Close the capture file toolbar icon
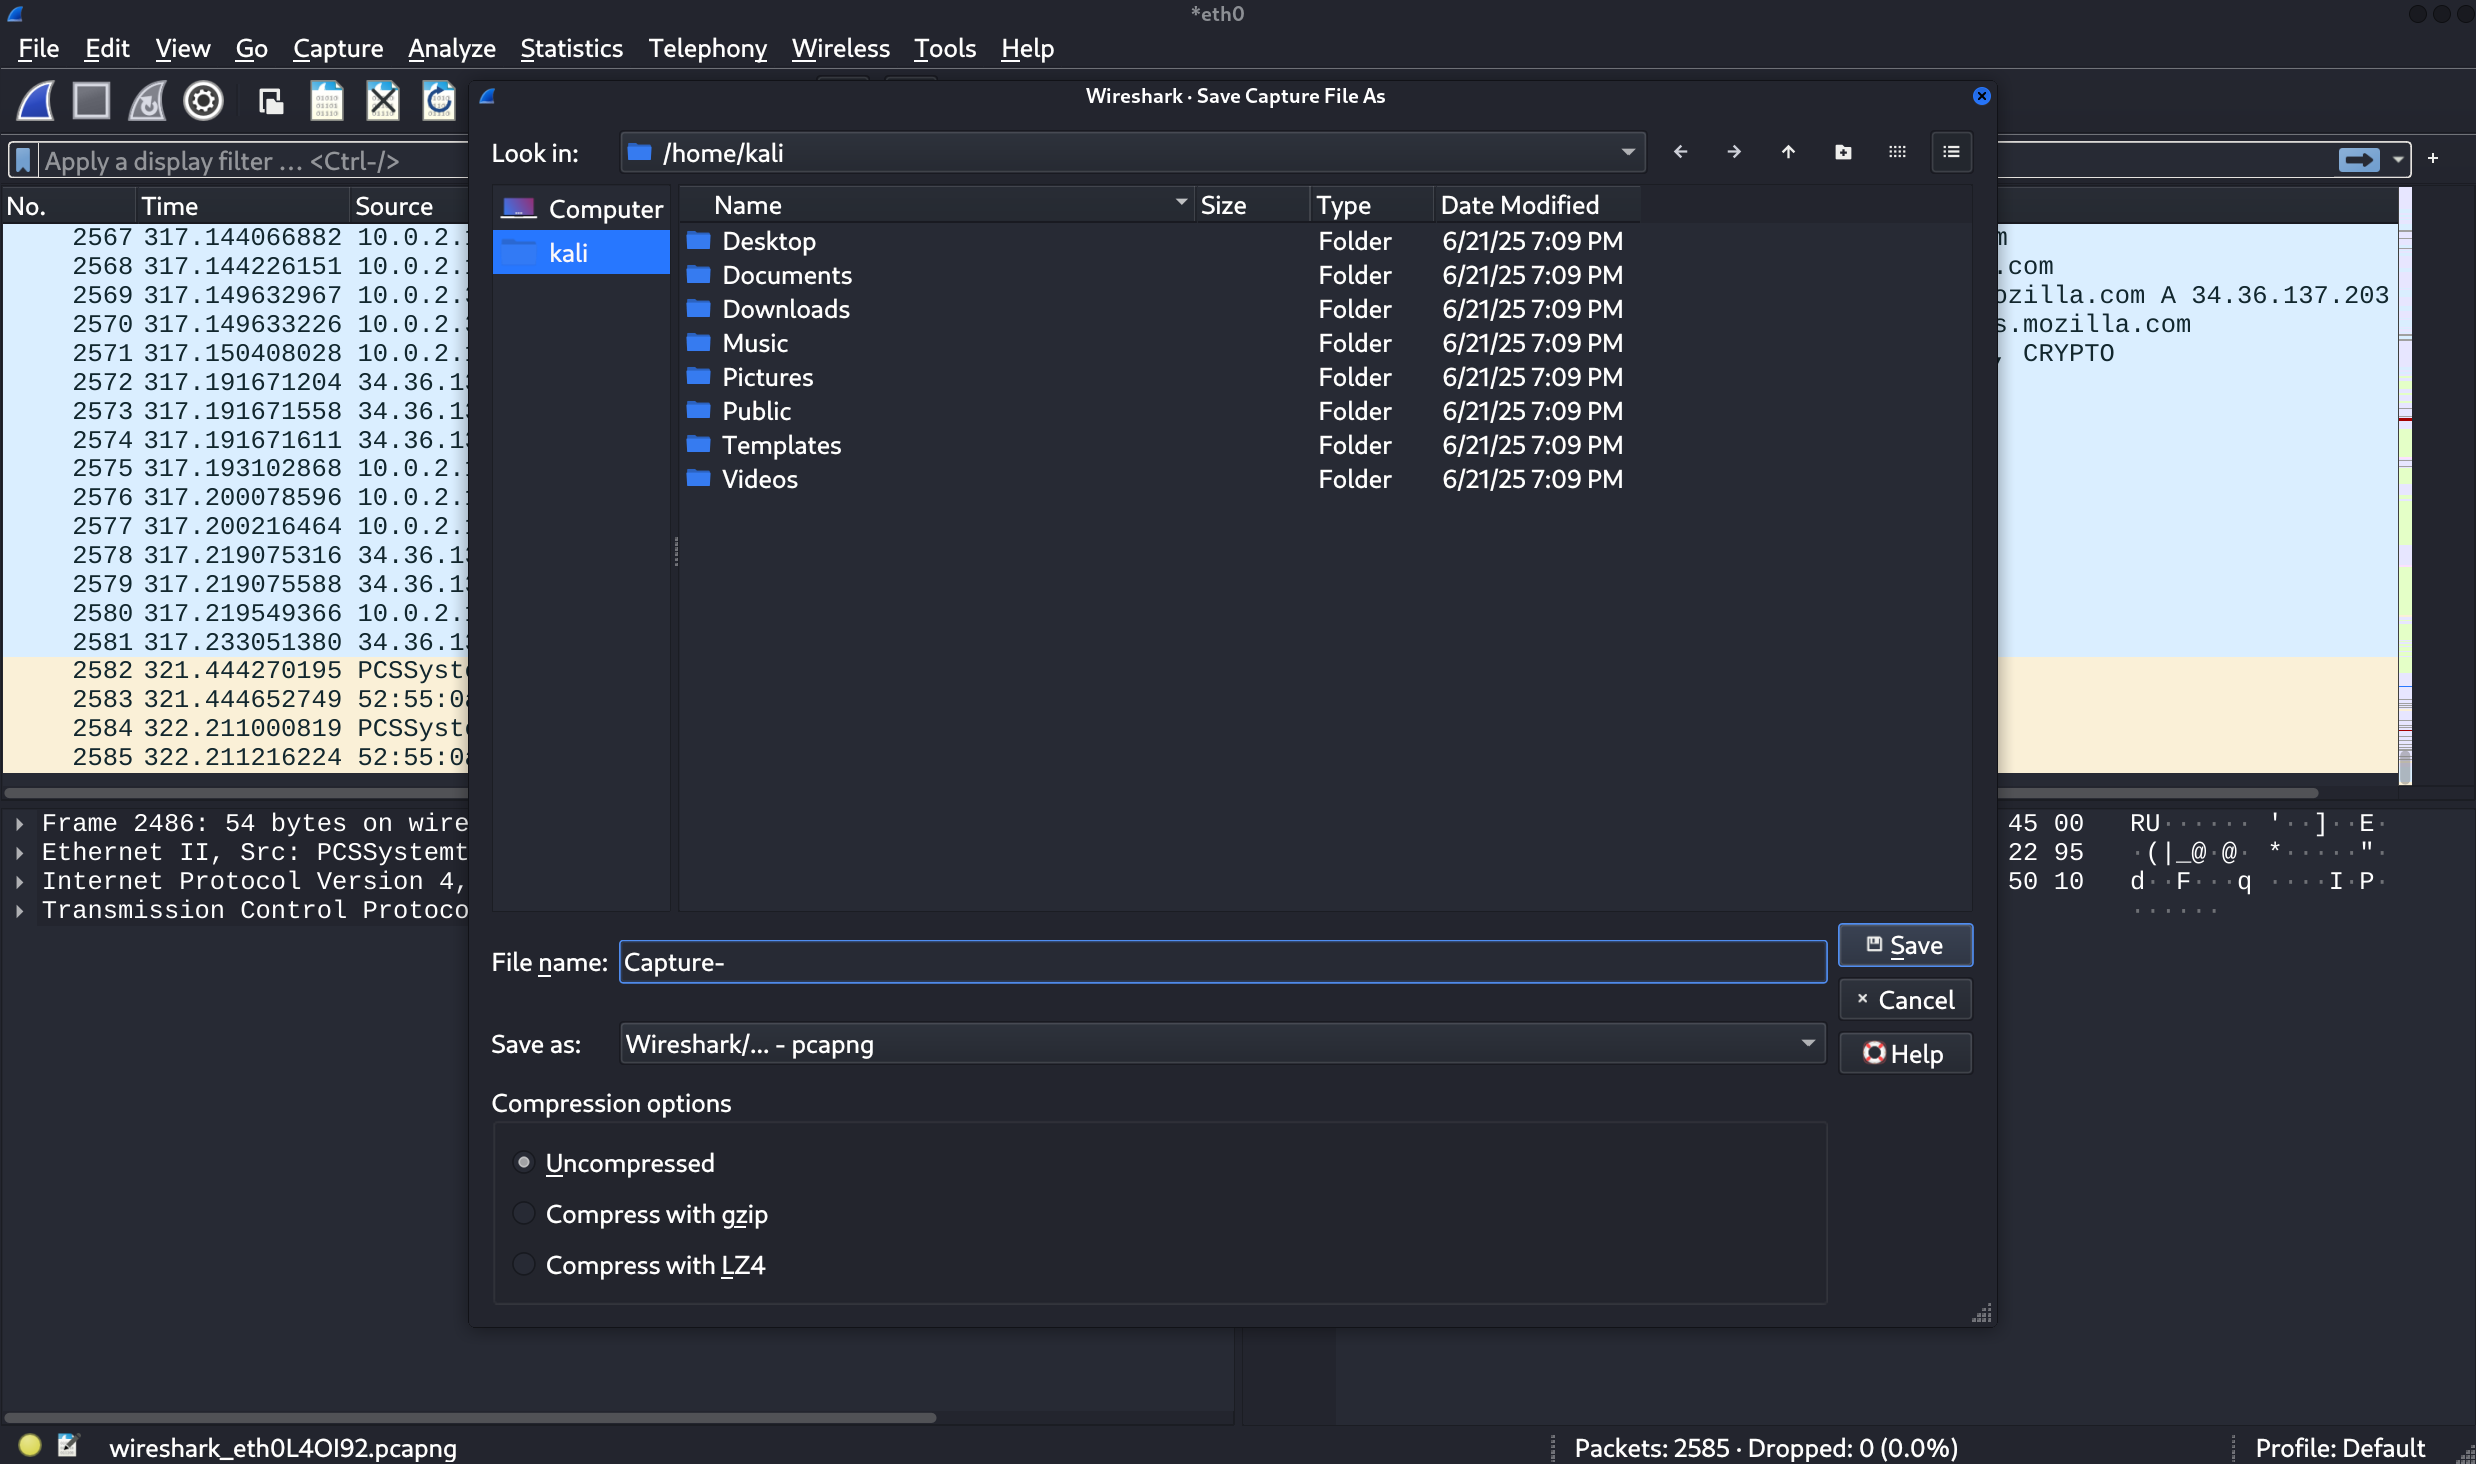This screenshot has width=2476, height=1464. 382,101
